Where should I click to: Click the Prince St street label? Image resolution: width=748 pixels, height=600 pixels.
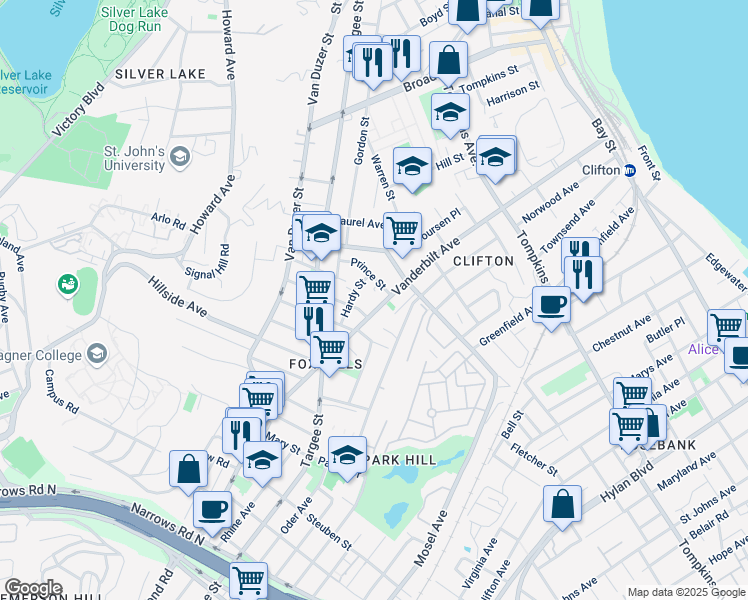click(368, 274)
